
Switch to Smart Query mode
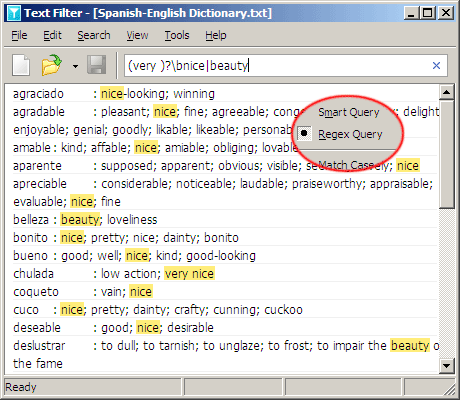[x=348, y=112]
